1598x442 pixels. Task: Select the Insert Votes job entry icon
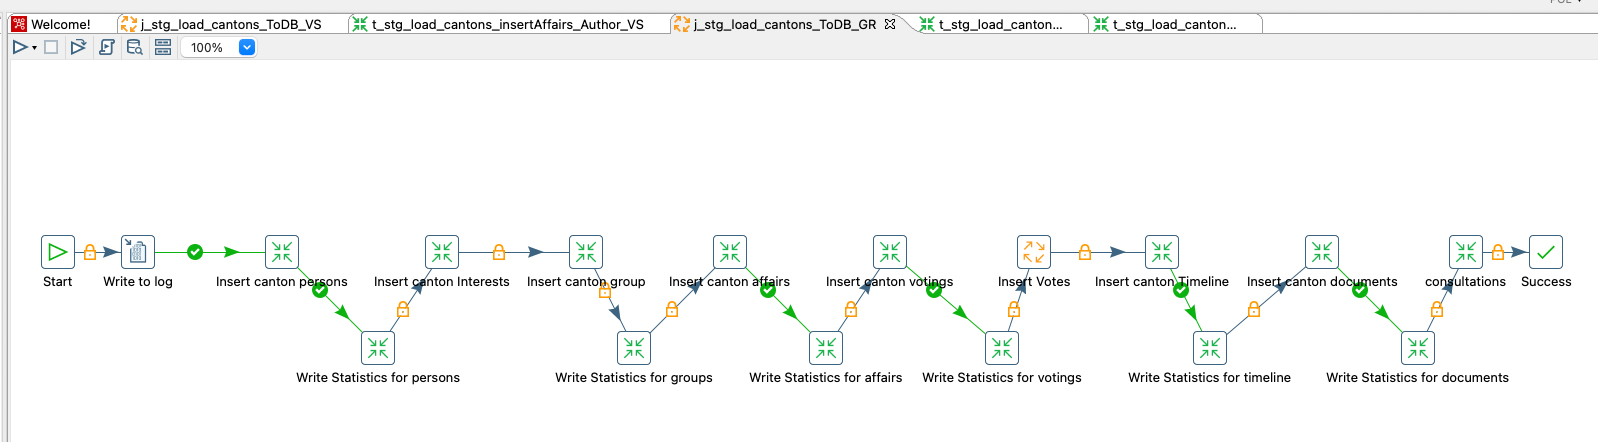click(1034, 252)
